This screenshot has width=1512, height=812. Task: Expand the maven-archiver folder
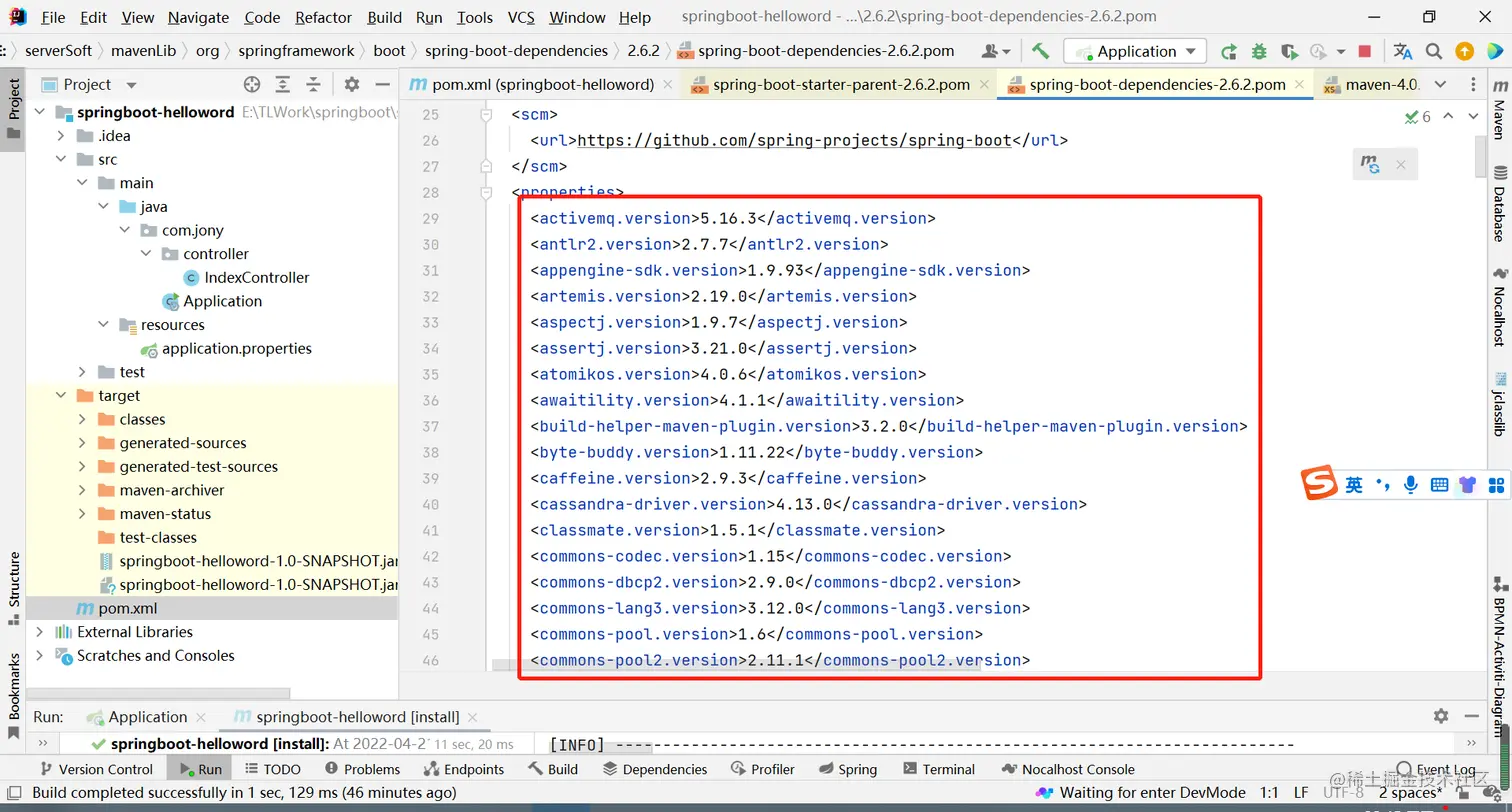(82, 490)
